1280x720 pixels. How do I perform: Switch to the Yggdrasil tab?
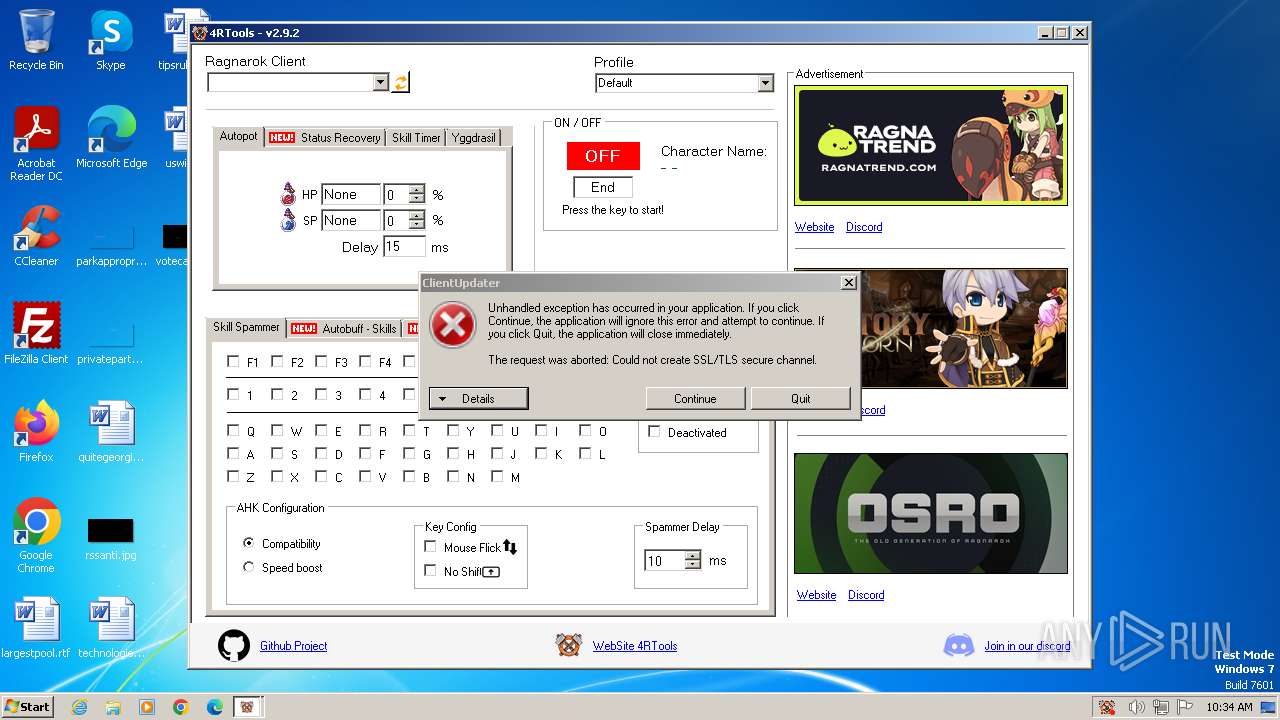click(x=473, y=138)
